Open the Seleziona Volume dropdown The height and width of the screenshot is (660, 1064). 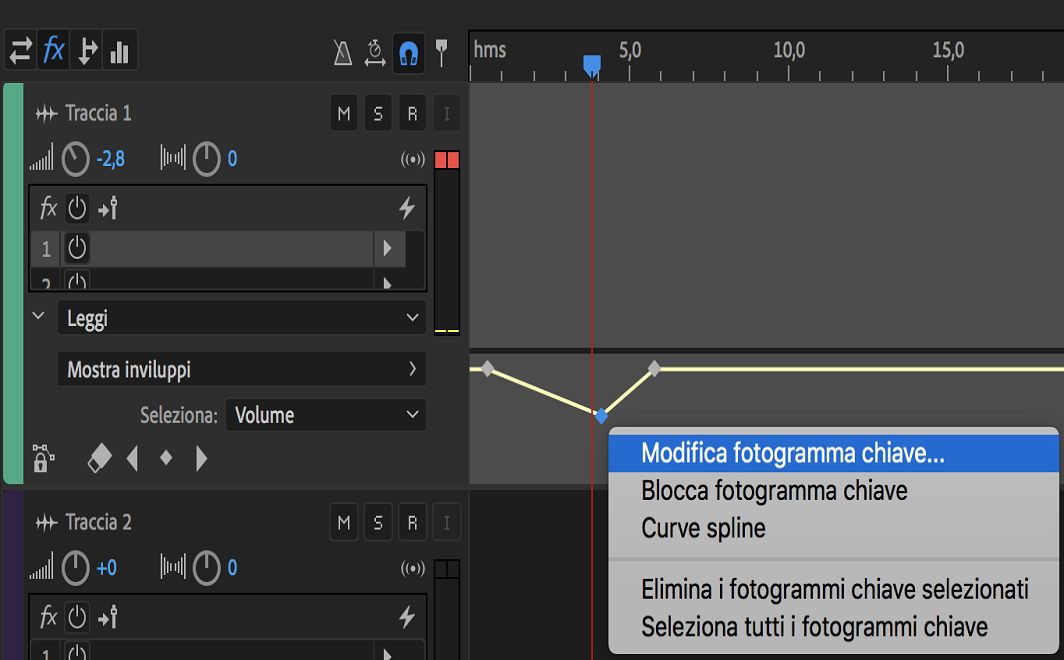pos(326,415)
